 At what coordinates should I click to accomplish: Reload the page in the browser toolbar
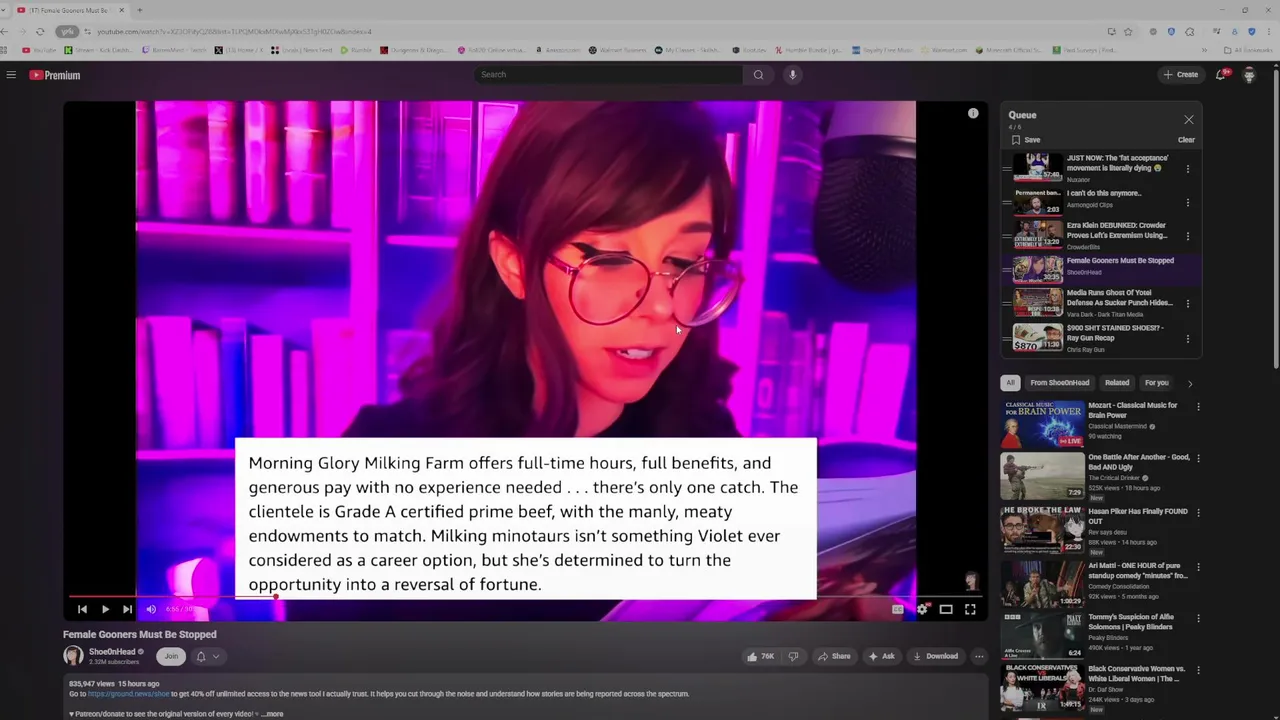pyautogui.click(x=40, y=31)
